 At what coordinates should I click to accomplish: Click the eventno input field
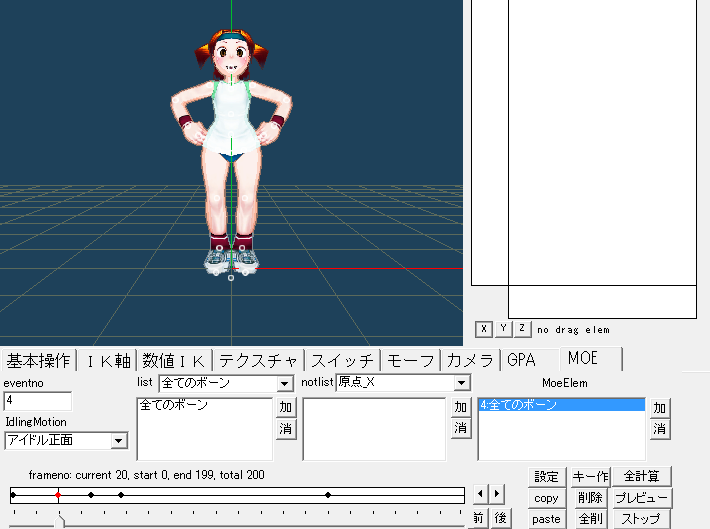pos(38,401)
